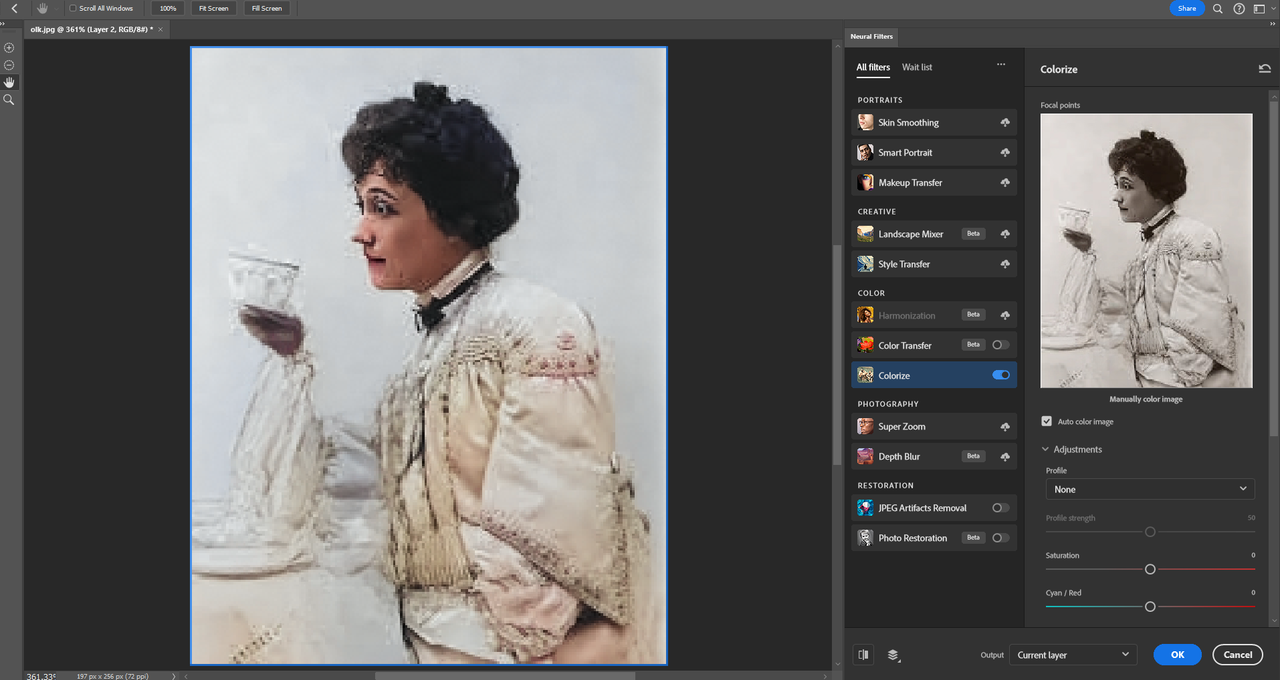The image size is (1280, 680).
Task: Click the Fill Screen button
Action: (267, 8)
